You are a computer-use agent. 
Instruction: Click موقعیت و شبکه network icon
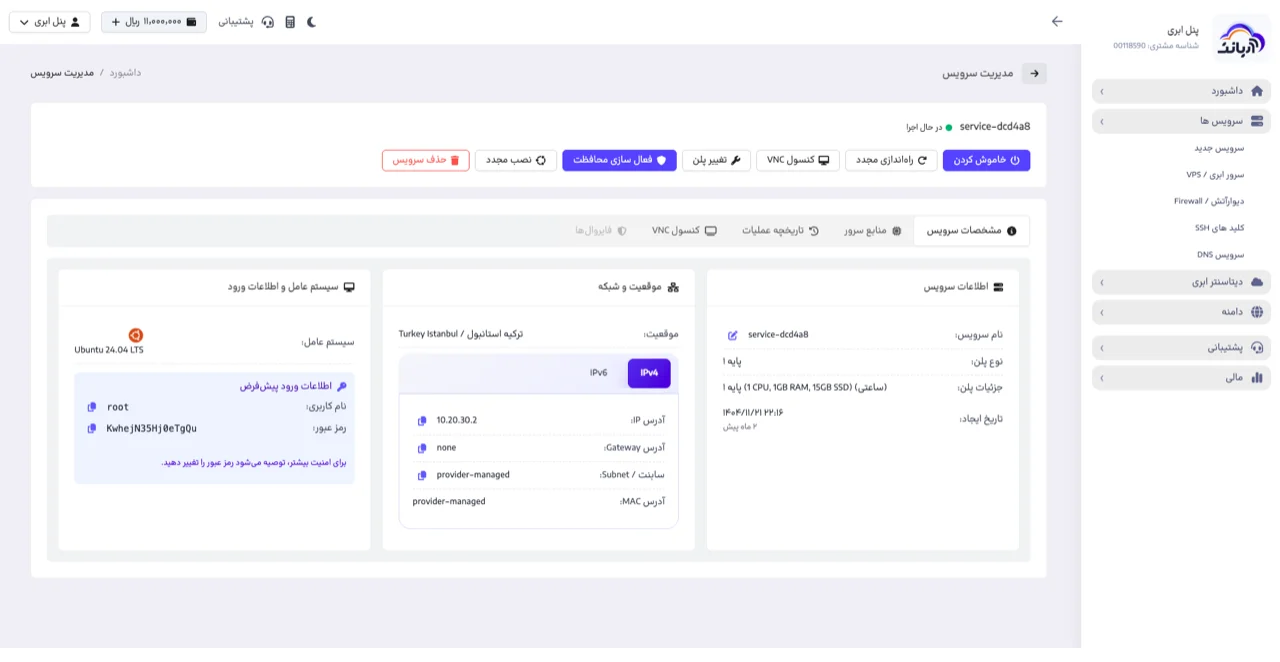673,287
